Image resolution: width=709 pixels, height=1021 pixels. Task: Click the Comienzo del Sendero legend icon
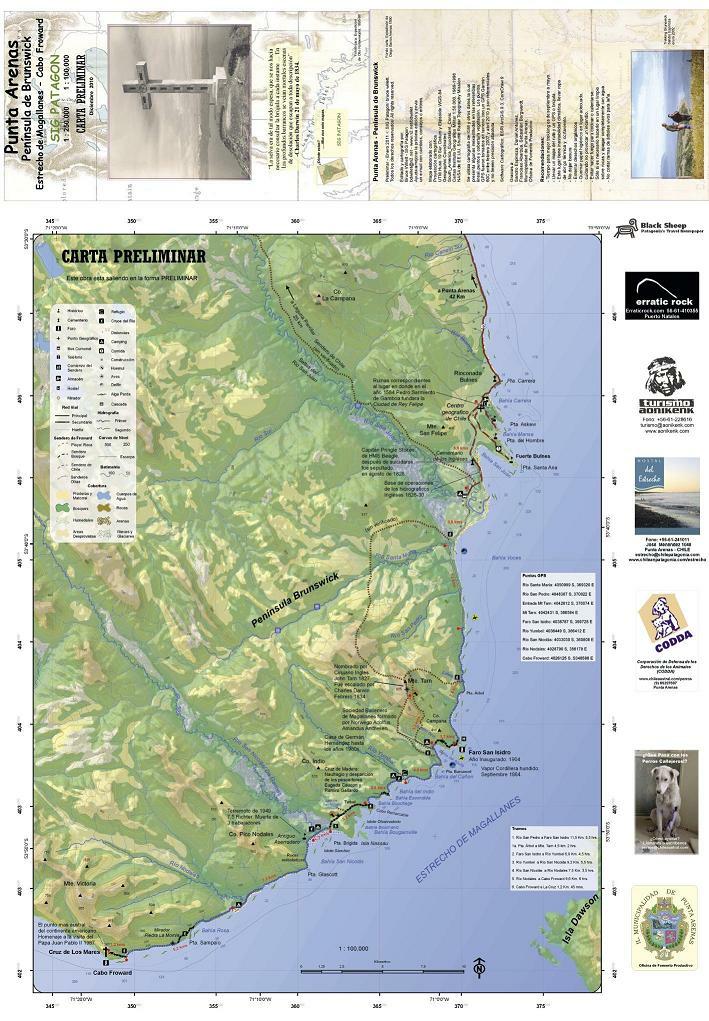(59, 368)
